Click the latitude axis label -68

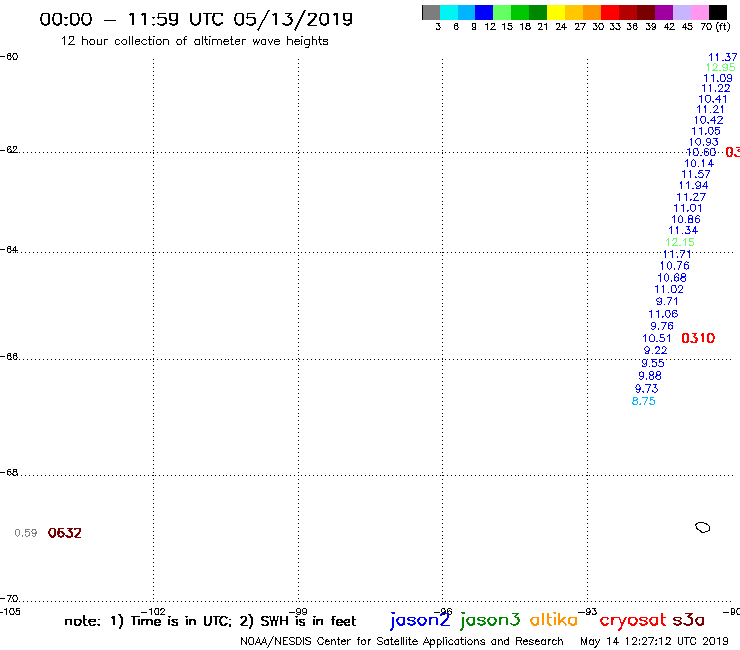(x=9, y=473)
